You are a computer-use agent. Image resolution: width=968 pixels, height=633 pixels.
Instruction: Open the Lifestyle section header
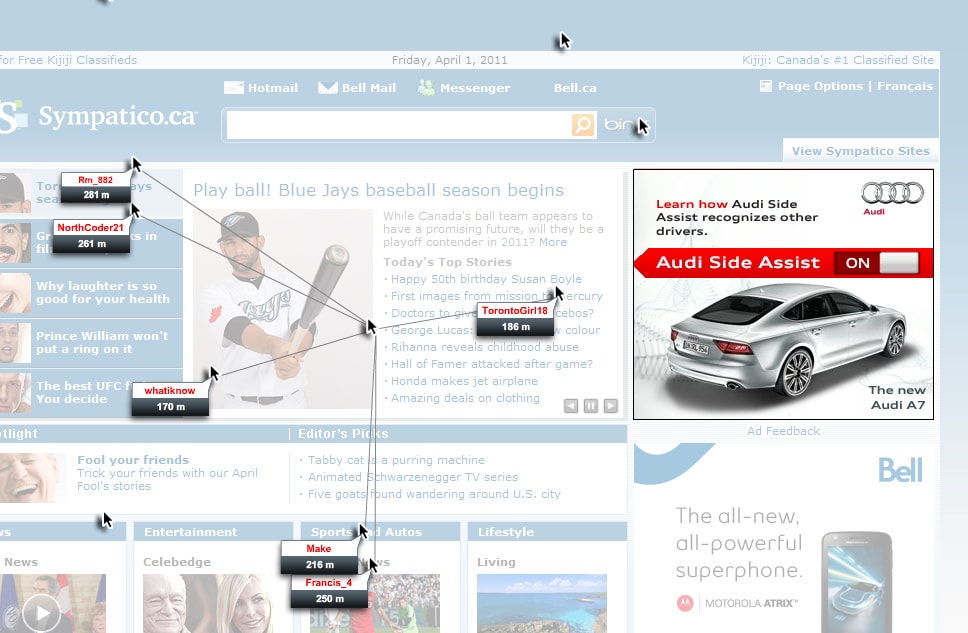point(506,532)
